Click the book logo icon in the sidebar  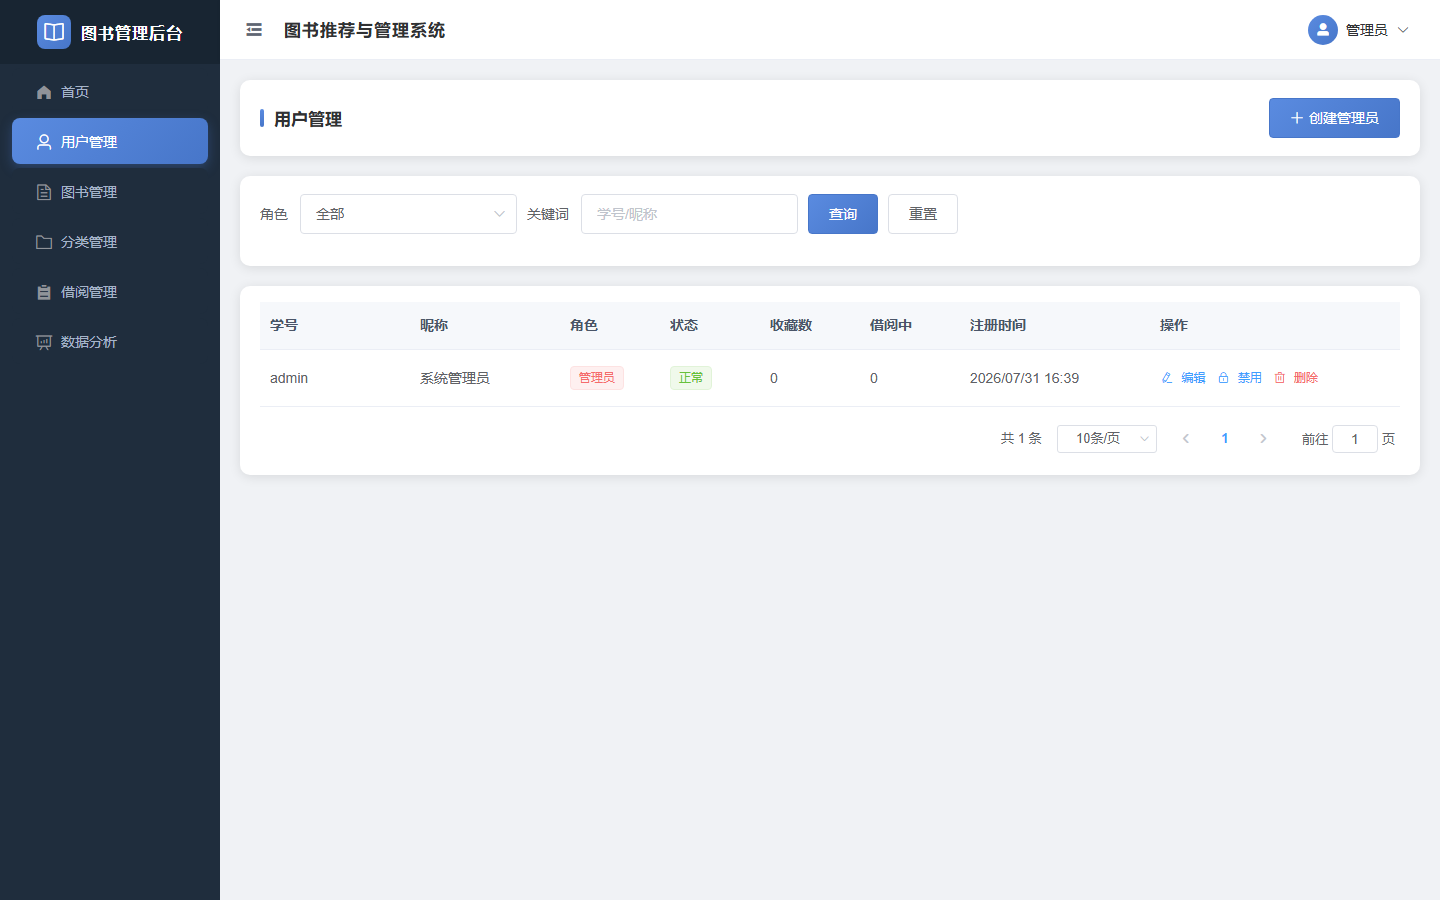54,32
